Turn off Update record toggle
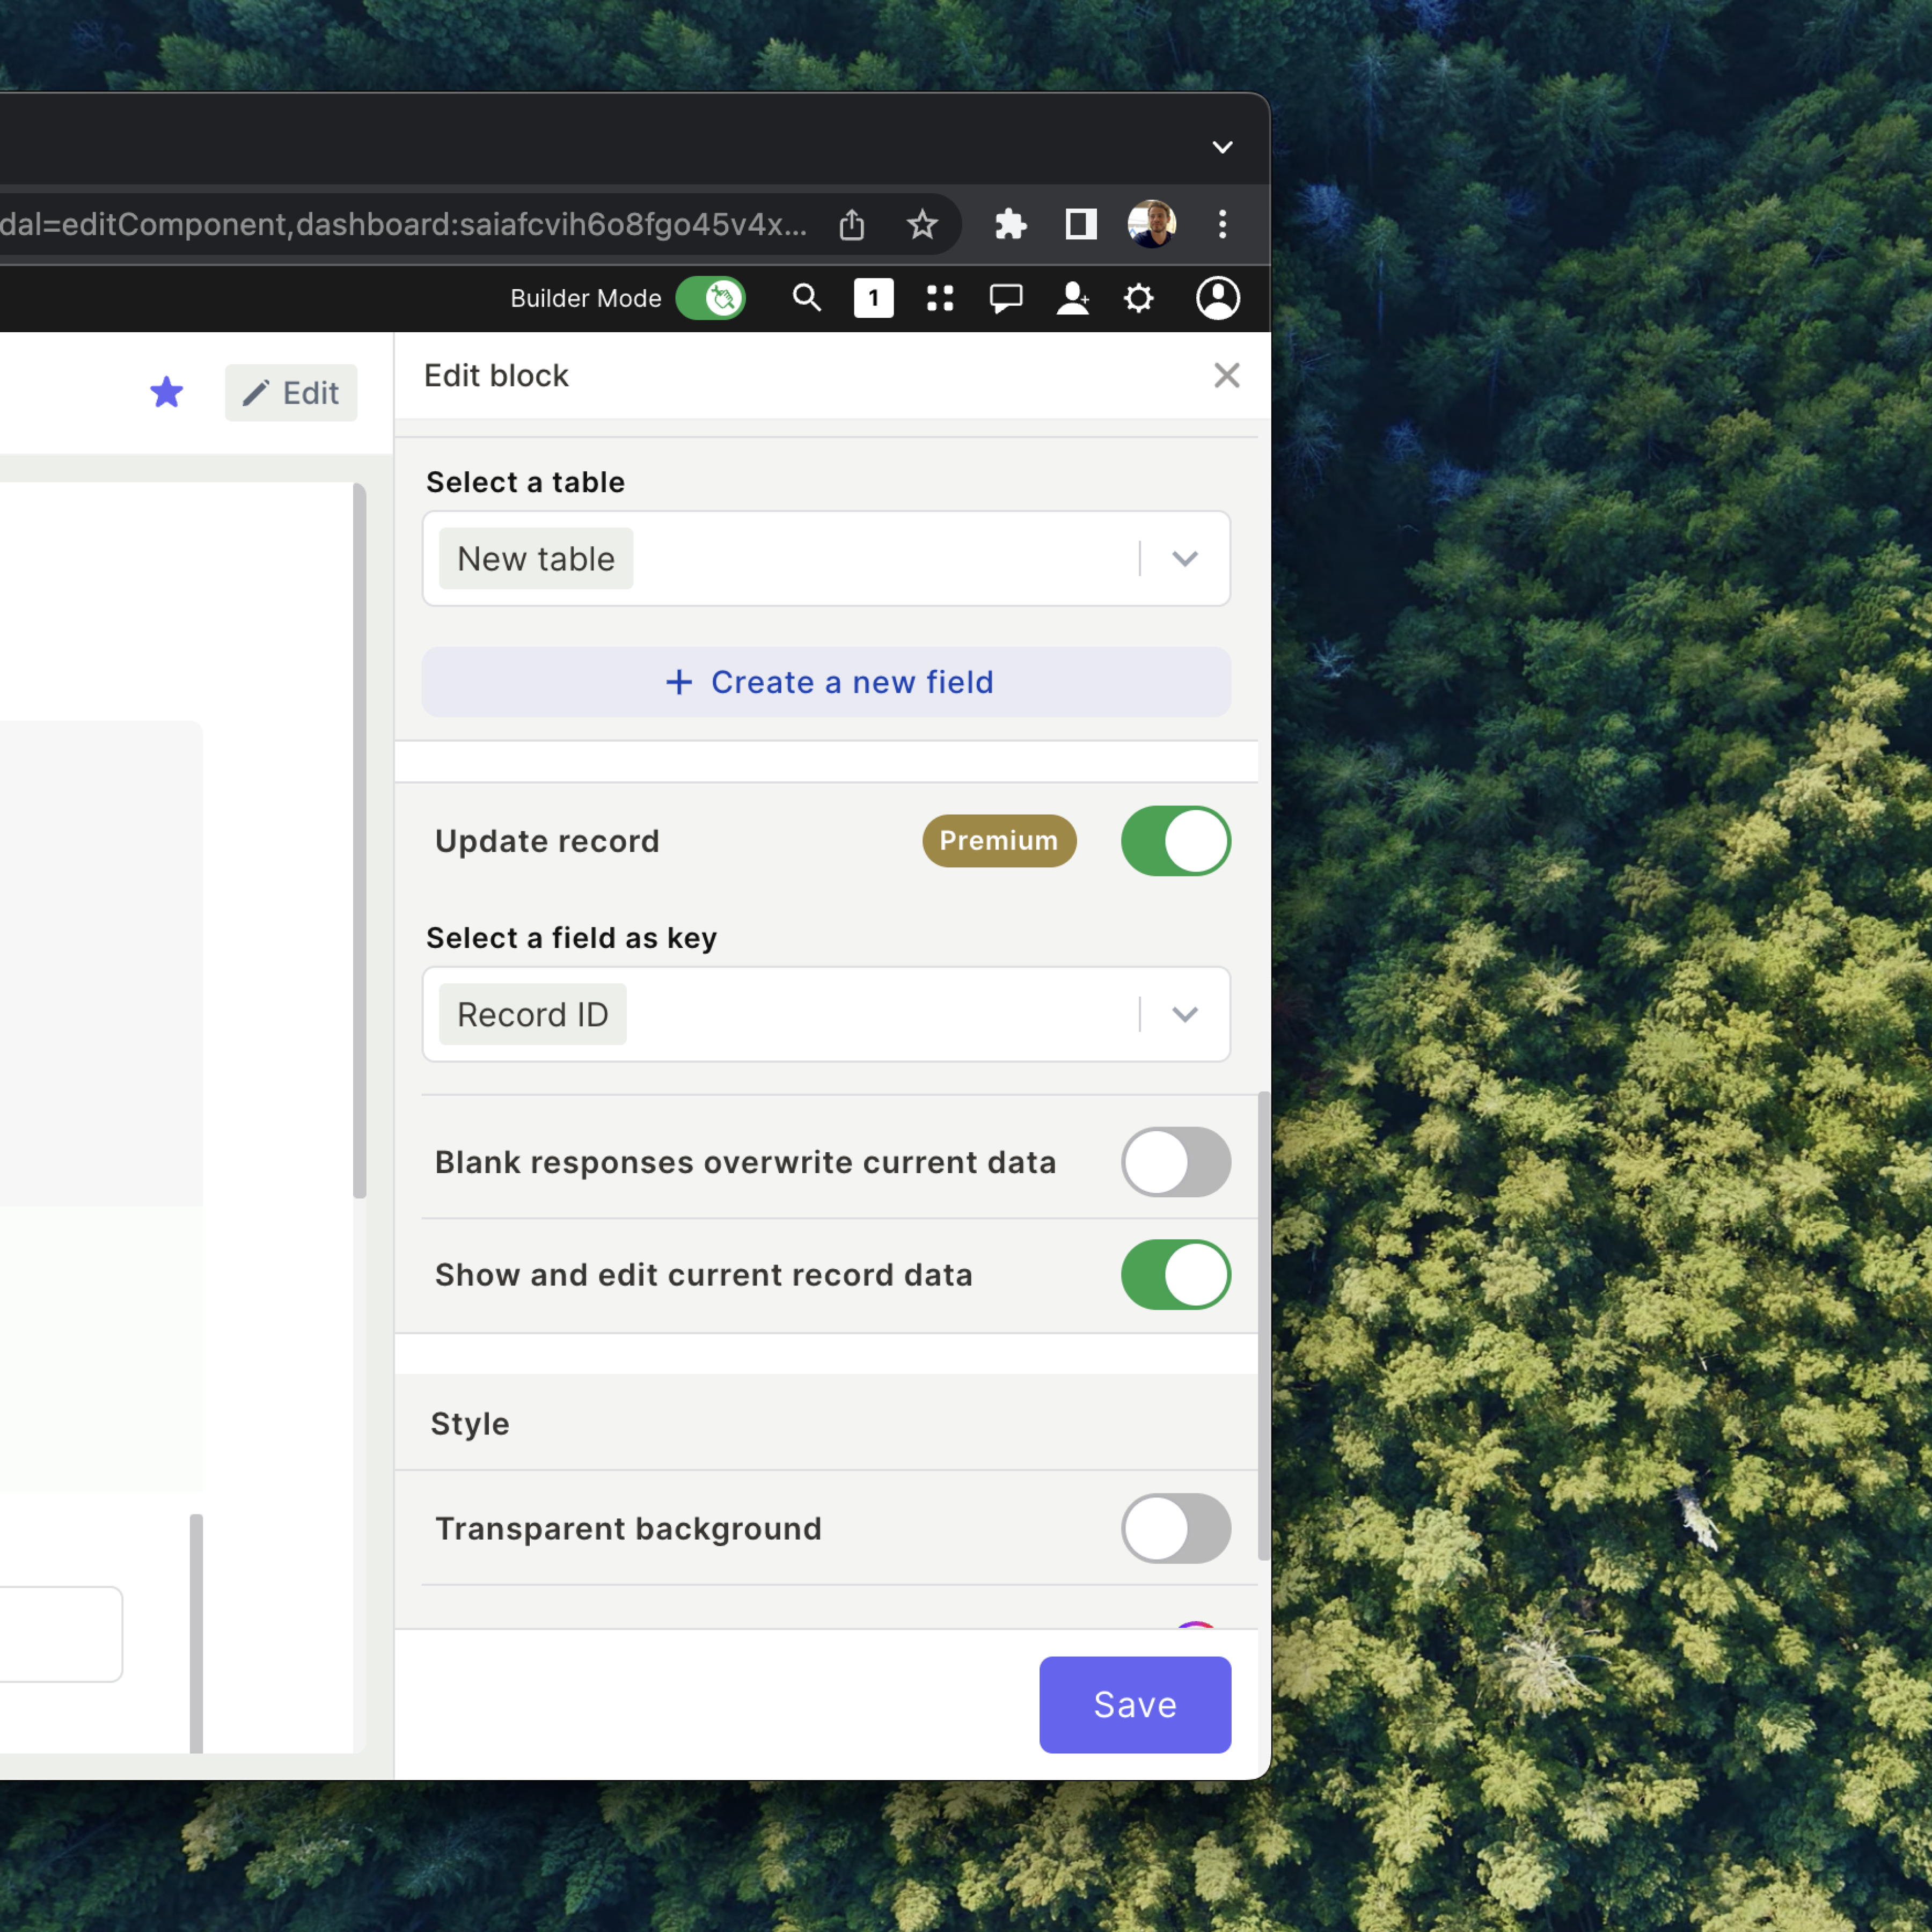This screenshot has height=1932, width=1932. (x=1175, y=841)
